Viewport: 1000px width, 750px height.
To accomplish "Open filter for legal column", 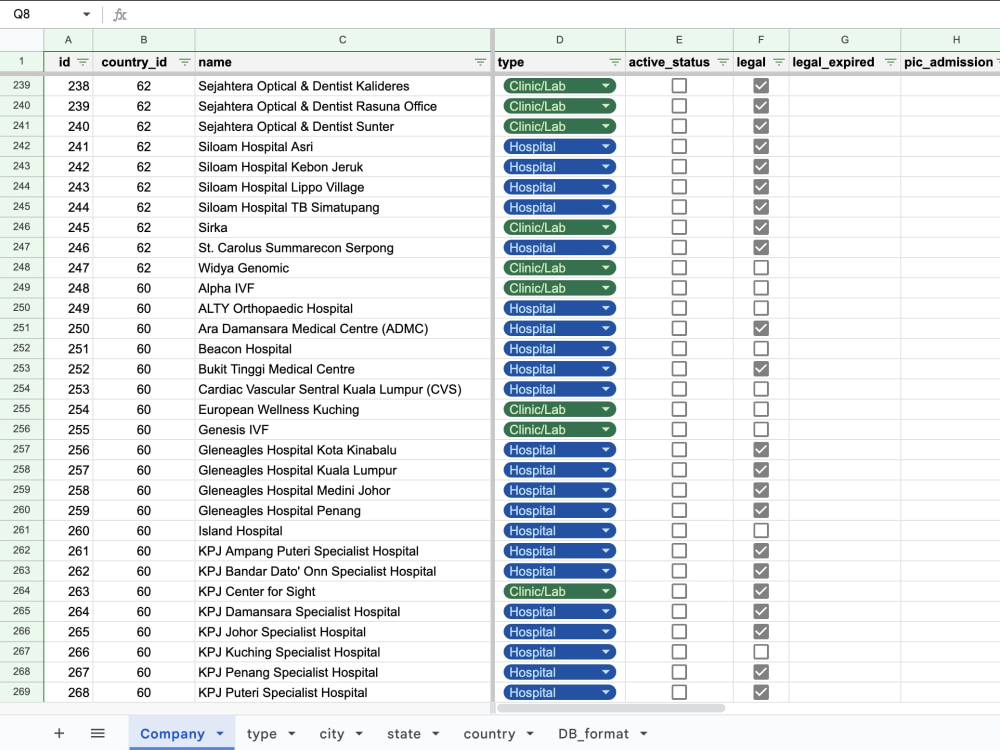I will pyautogui.click(x=779, y=62).
